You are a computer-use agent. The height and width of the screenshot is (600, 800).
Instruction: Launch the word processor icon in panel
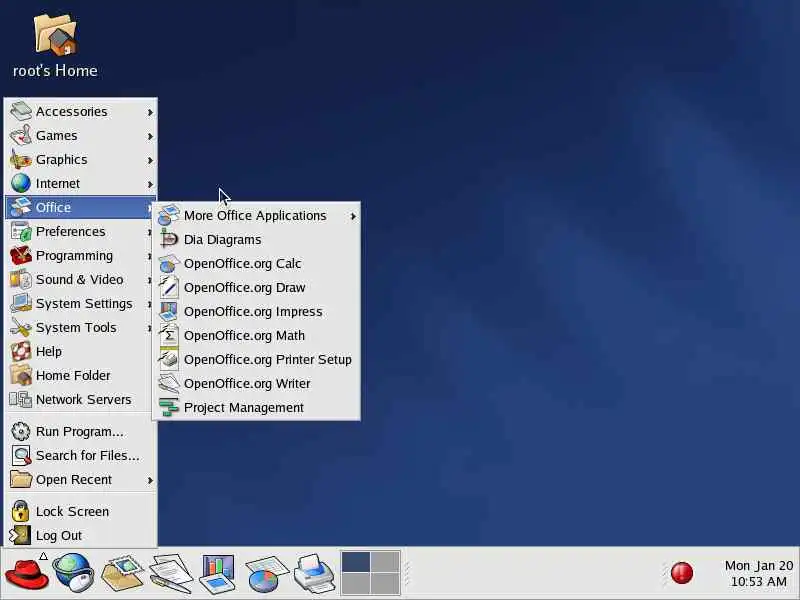coord(170,573)
